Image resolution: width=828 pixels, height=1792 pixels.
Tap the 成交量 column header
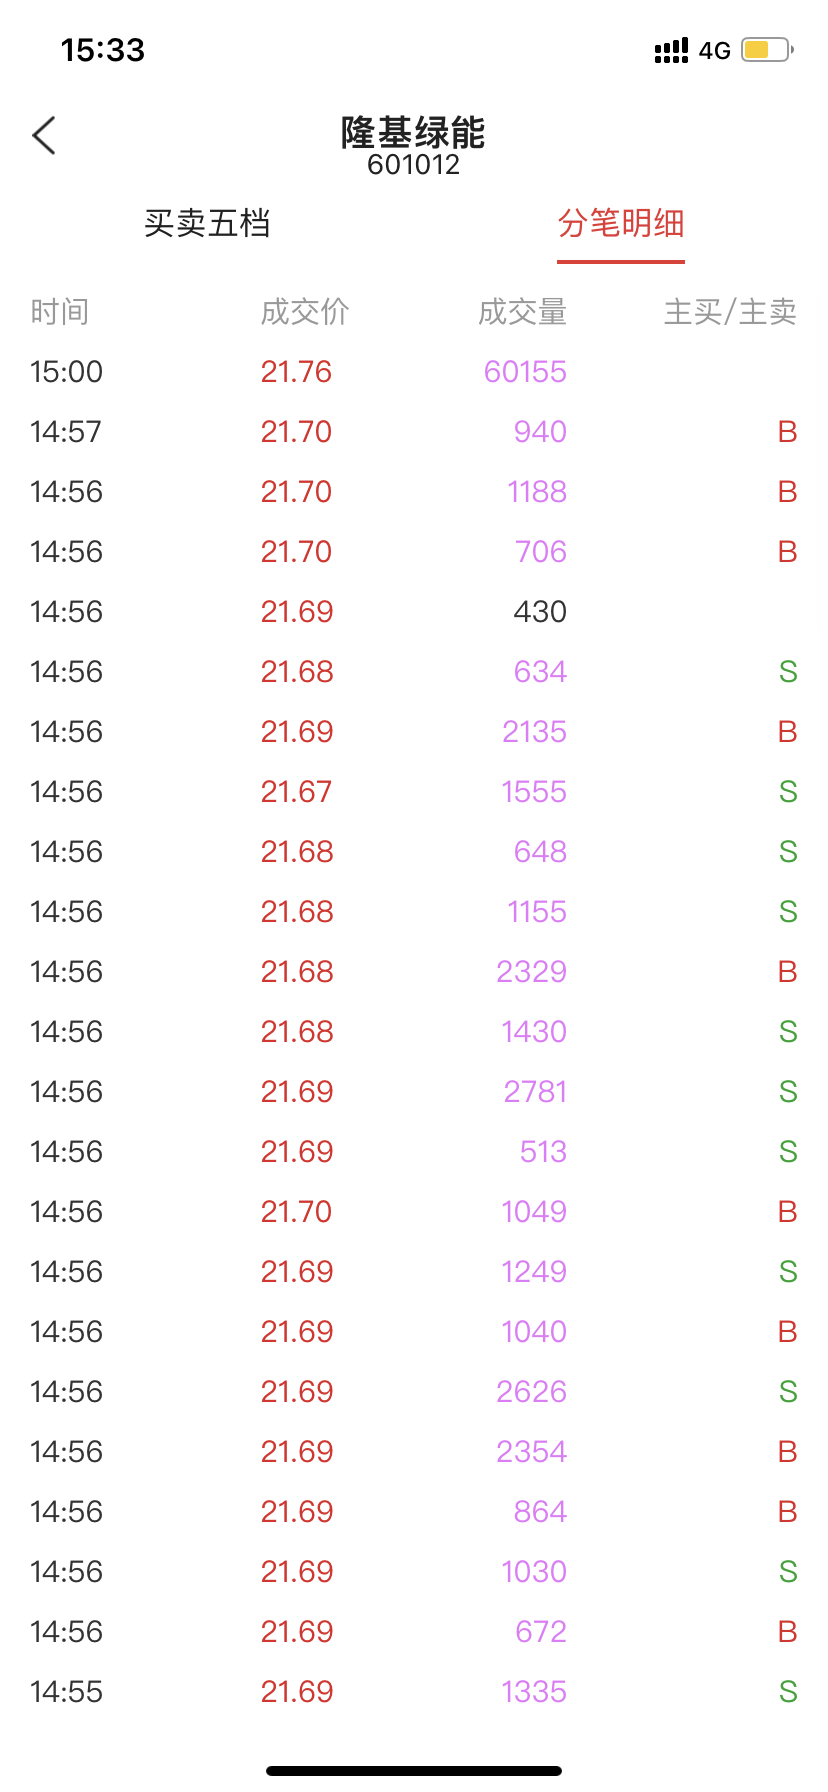(x=522, y=312)
